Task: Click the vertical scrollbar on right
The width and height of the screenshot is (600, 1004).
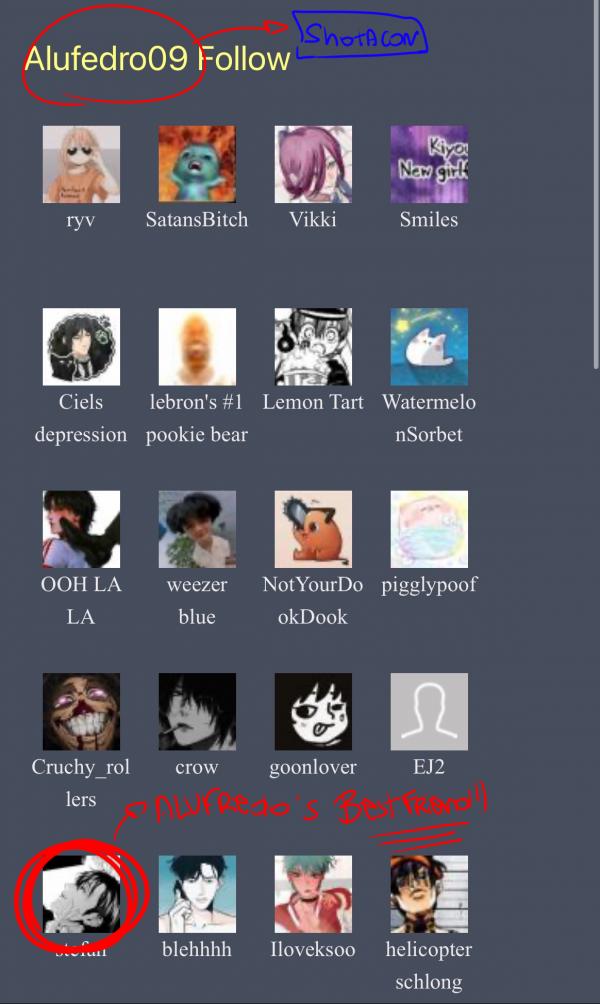Action: (x=597, y=186)
